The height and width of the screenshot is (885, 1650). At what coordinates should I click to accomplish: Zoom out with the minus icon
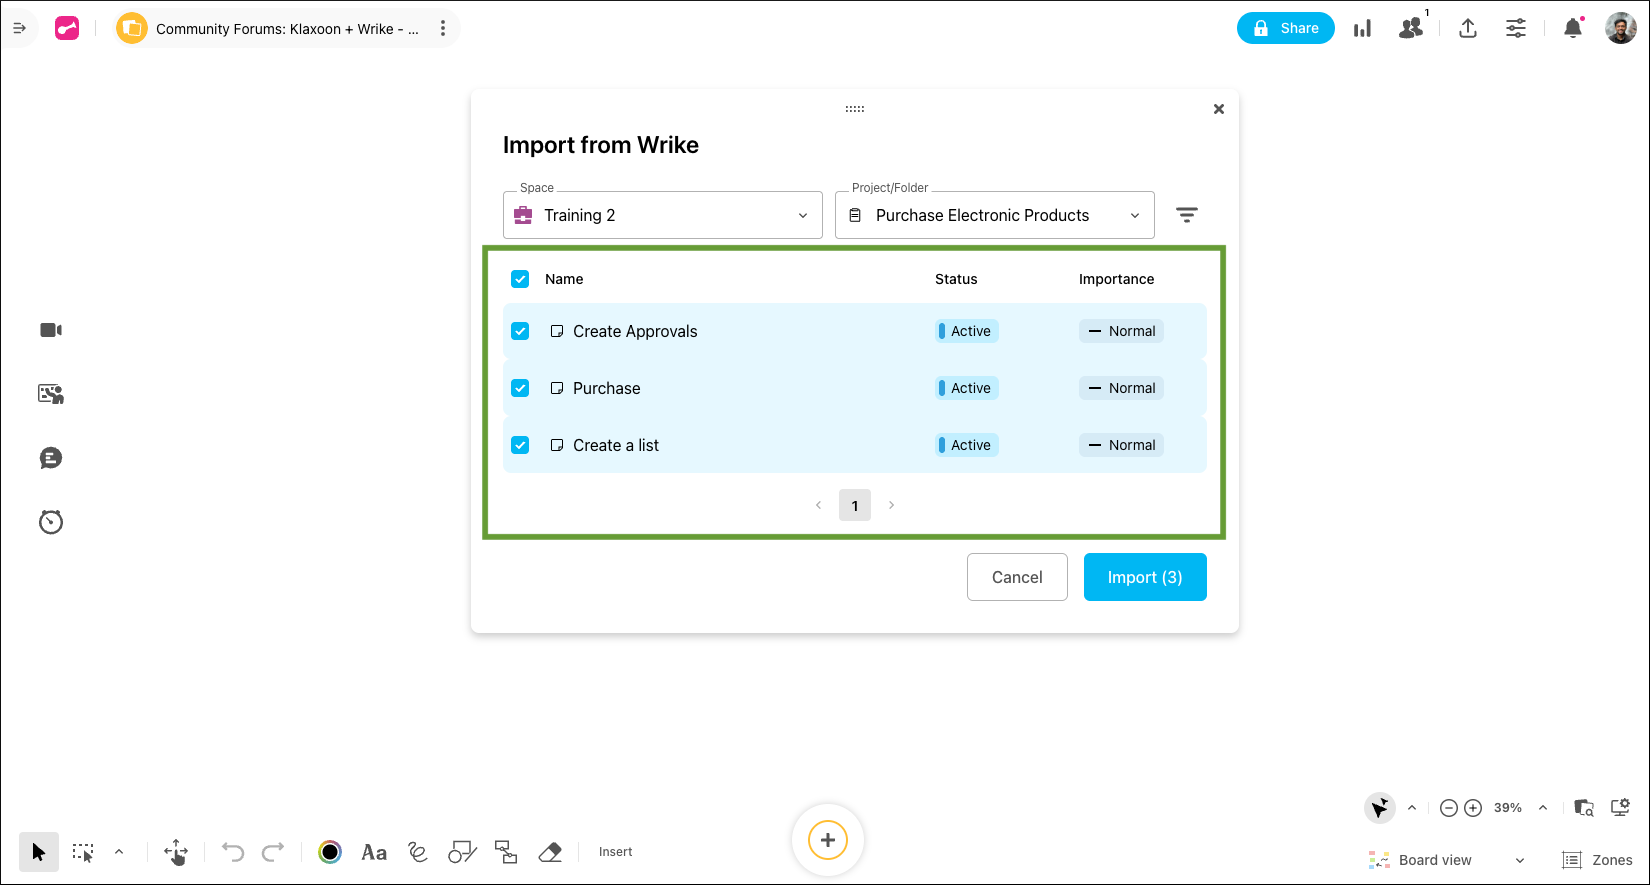pyautogui.click(x=1449, y=808)
